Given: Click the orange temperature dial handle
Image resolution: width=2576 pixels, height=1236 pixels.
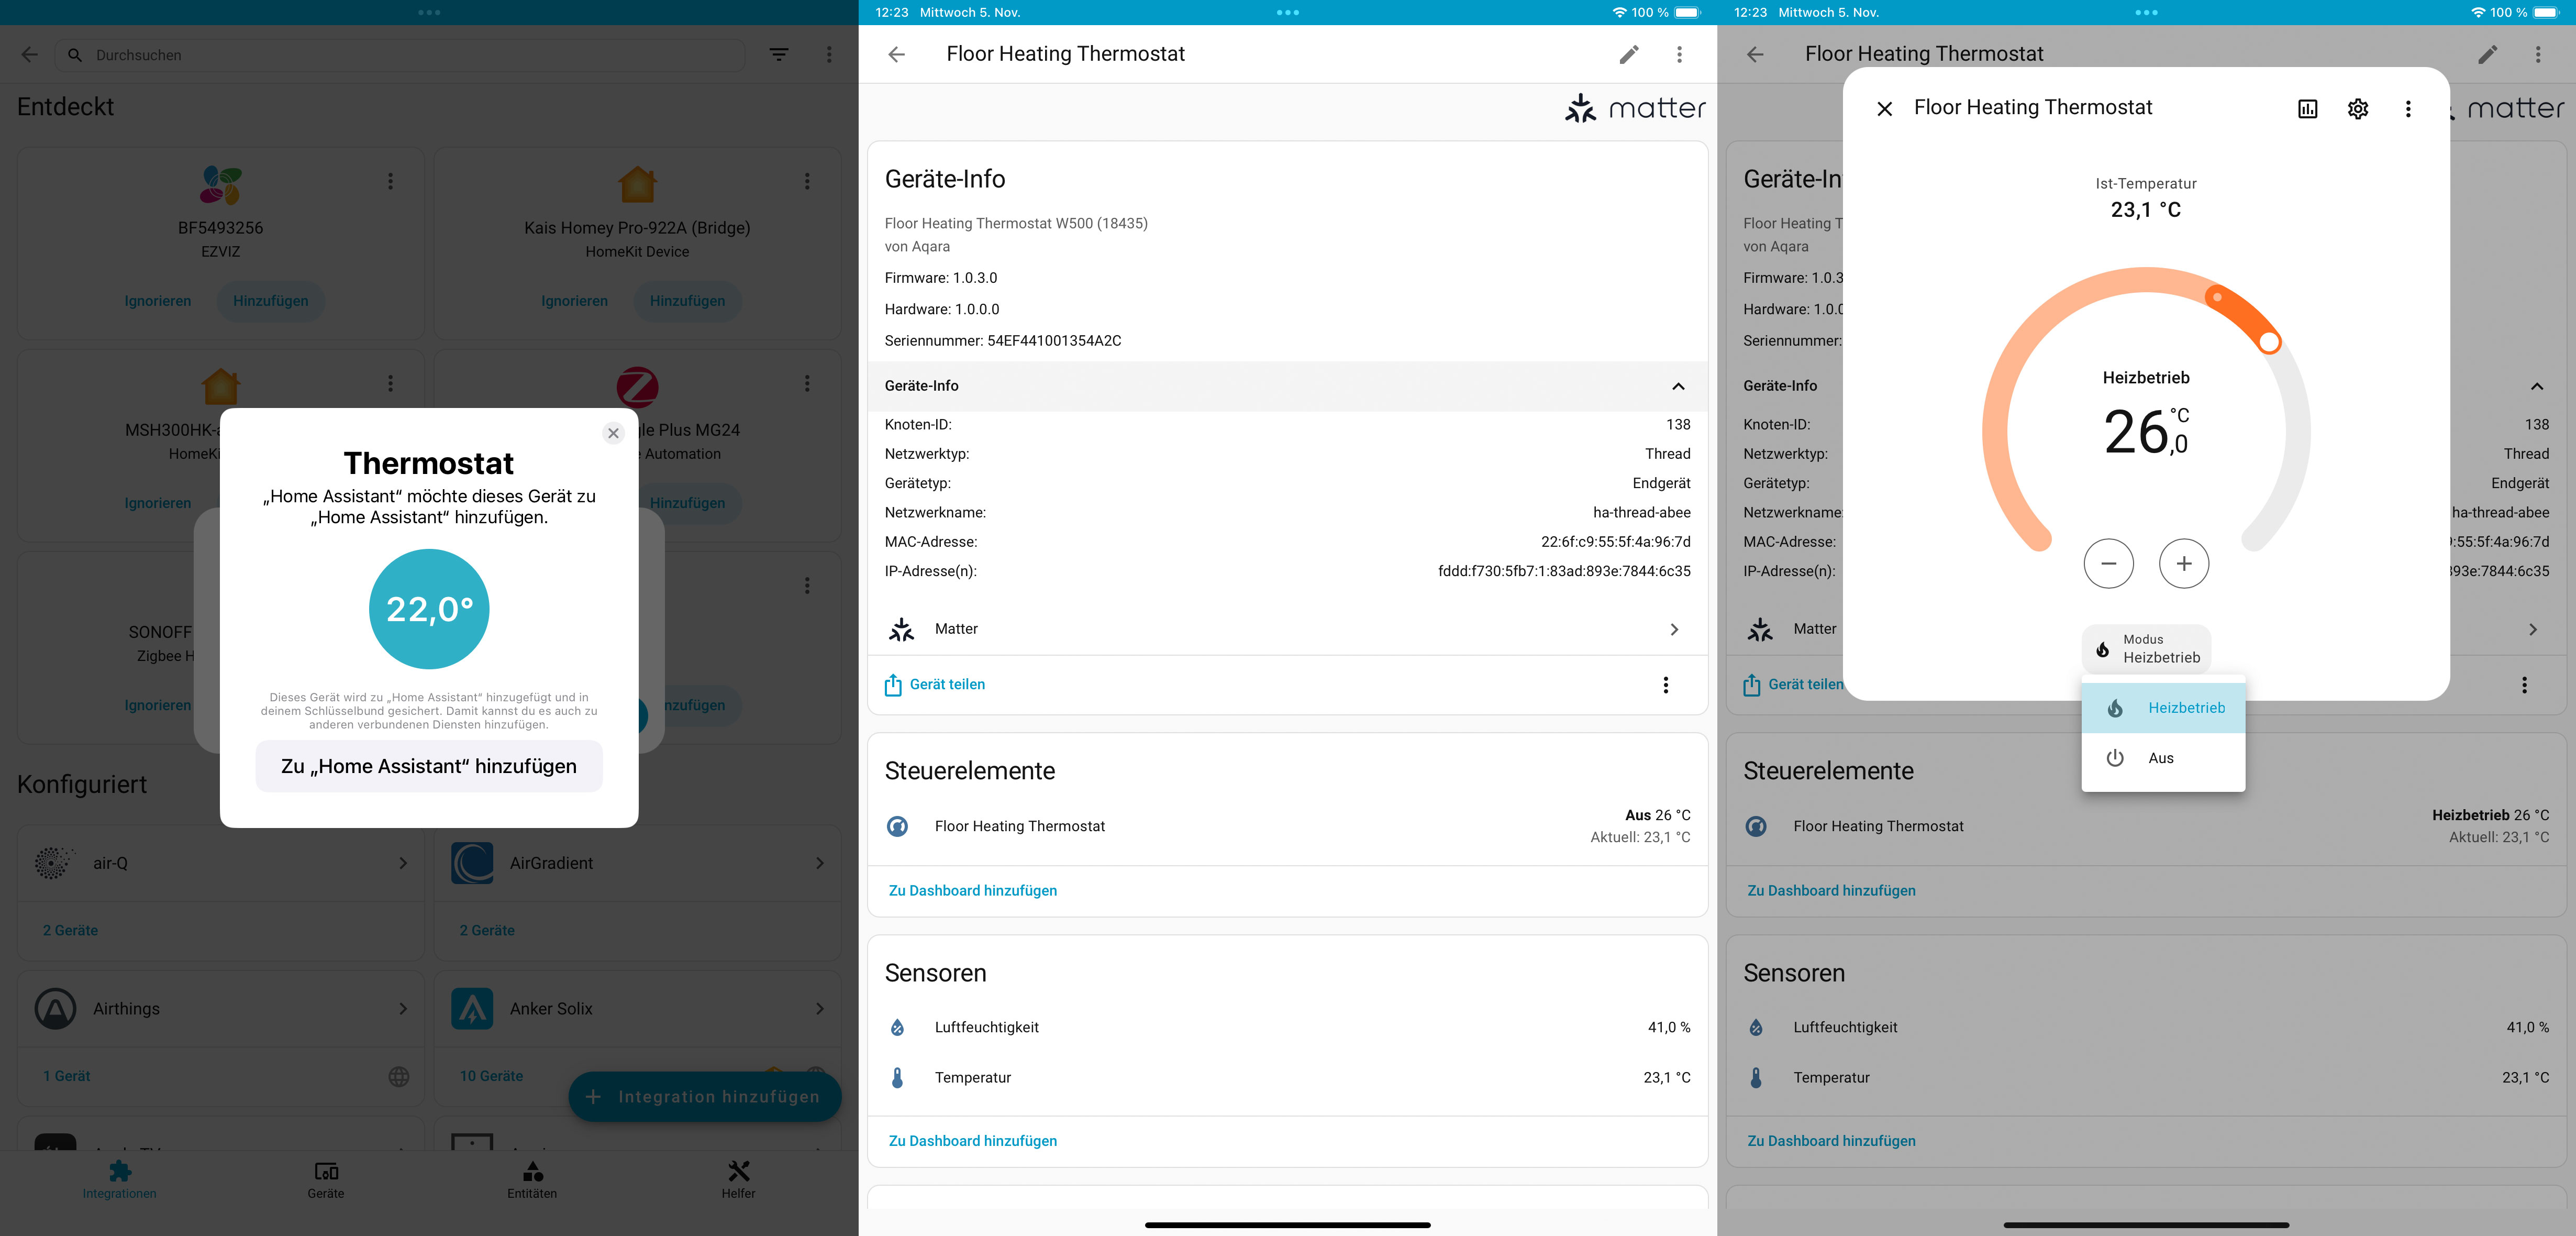Looking at the screenshot, I should tap(2269, 343).
